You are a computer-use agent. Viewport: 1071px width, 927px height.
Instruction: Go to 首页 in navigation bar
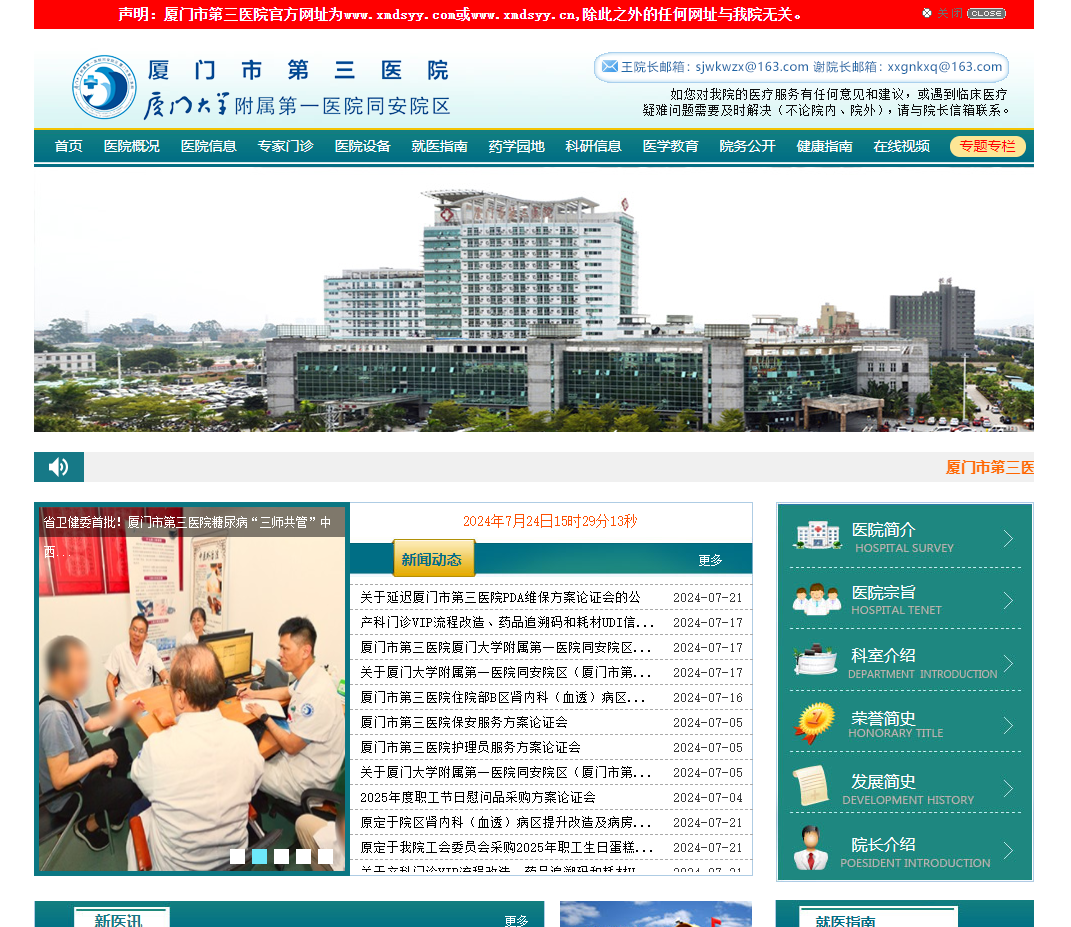coord(68,146)
